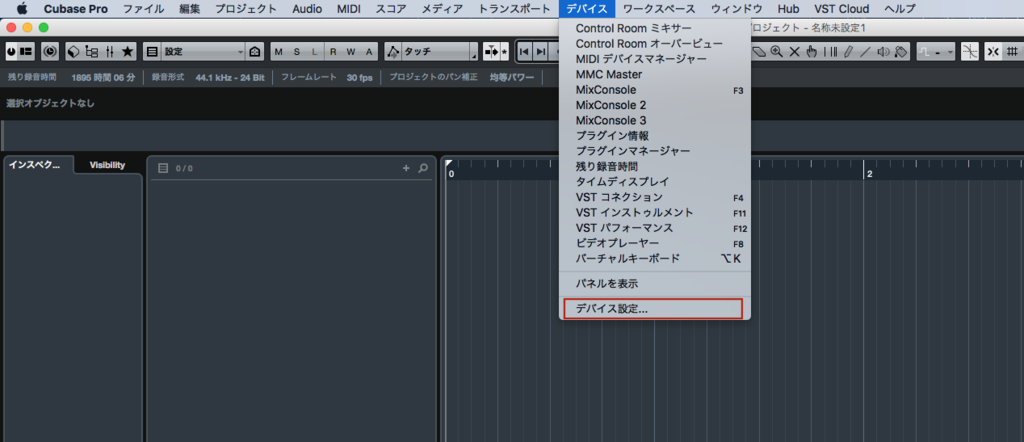Toggle global Mute M button
Image resolution: width=1024 pixels, height=442 pixels.
tap(278, 52)
